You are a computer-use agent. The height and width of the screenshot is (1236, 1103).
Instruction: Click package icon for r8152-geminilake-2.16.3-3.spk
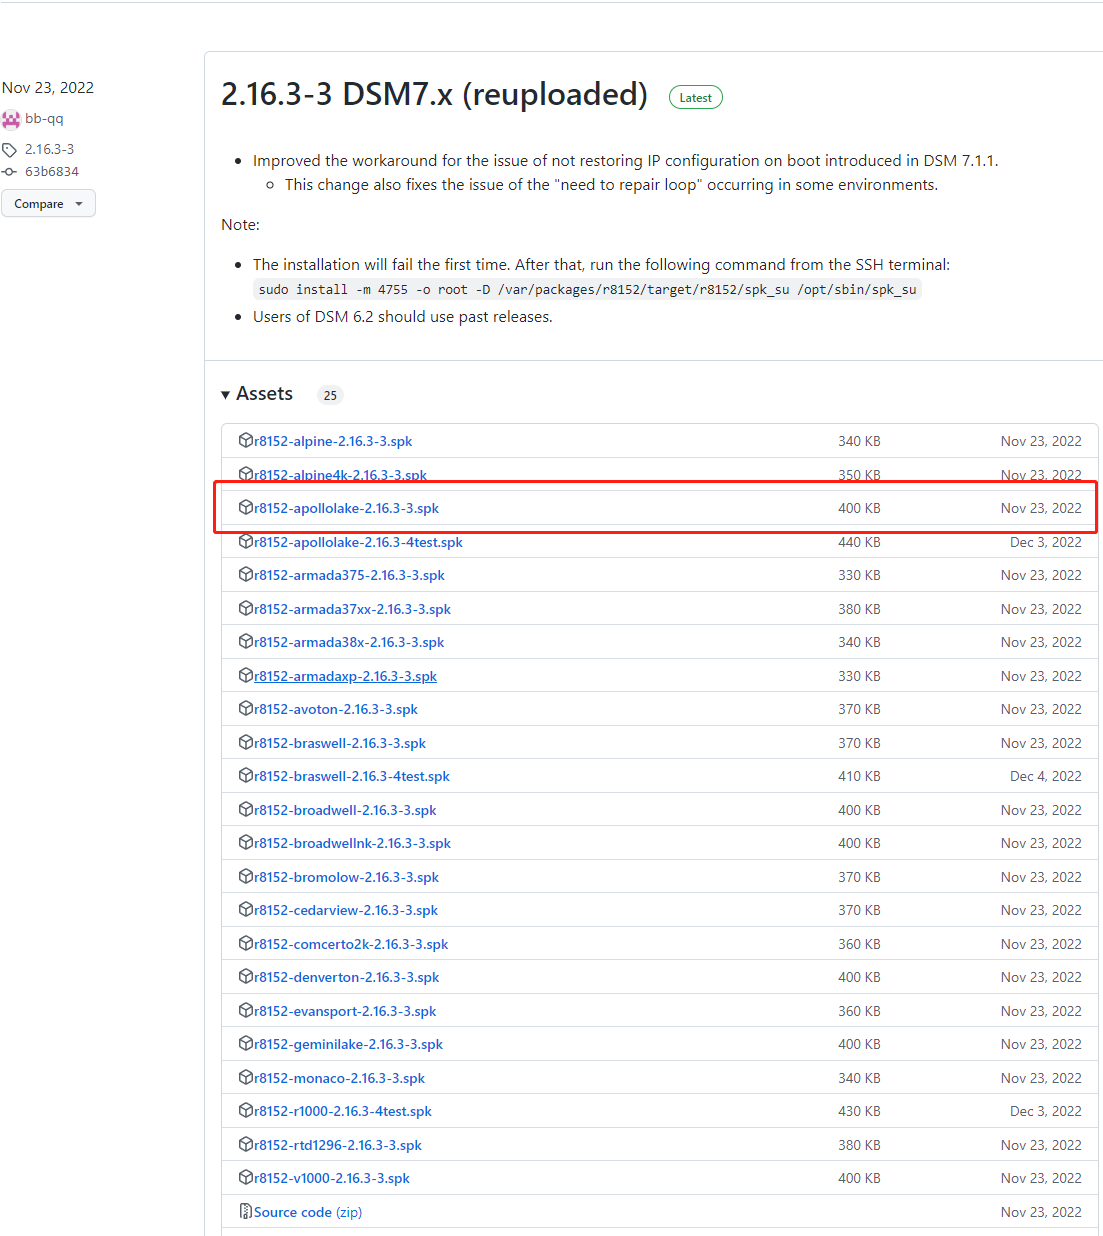[x=246, y=1043]
